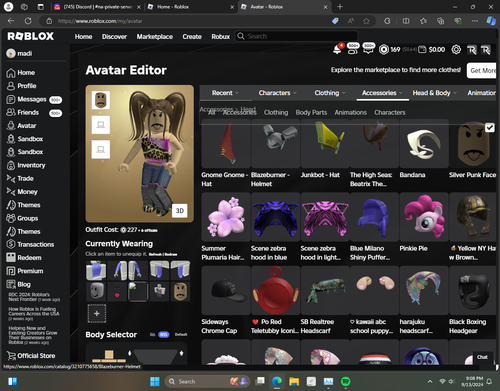
Task: Select the Animations sub-tab
Action: (x=351, y=112)
